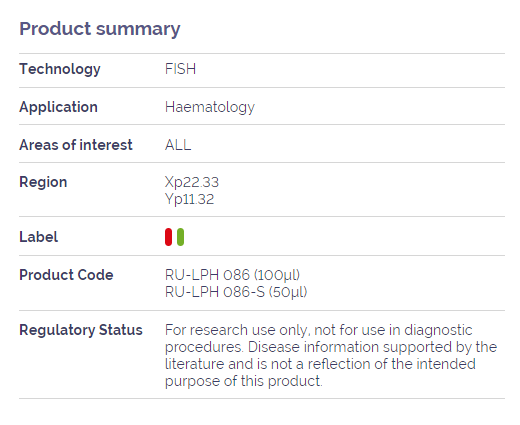
Task: Click the Region row label
Action: [43, 182]
